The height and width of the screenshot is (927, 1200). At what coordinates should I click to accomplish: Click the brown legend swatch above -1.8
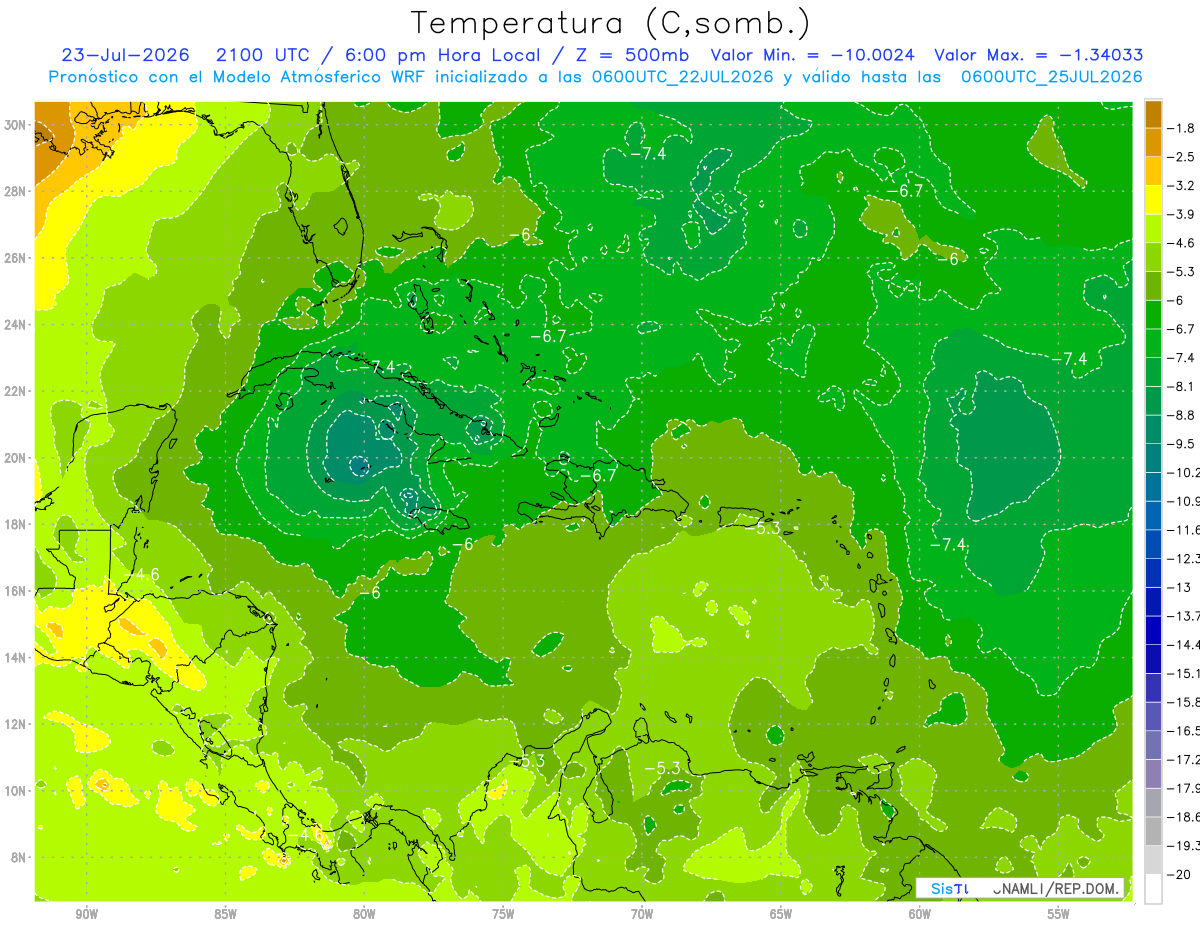(x=1153, y=115)
